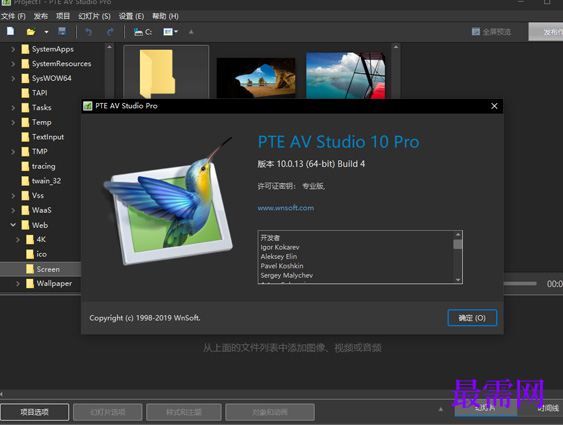Expand the SystemApps folder
The image size is (563, 425).
[x=13, y=49]
